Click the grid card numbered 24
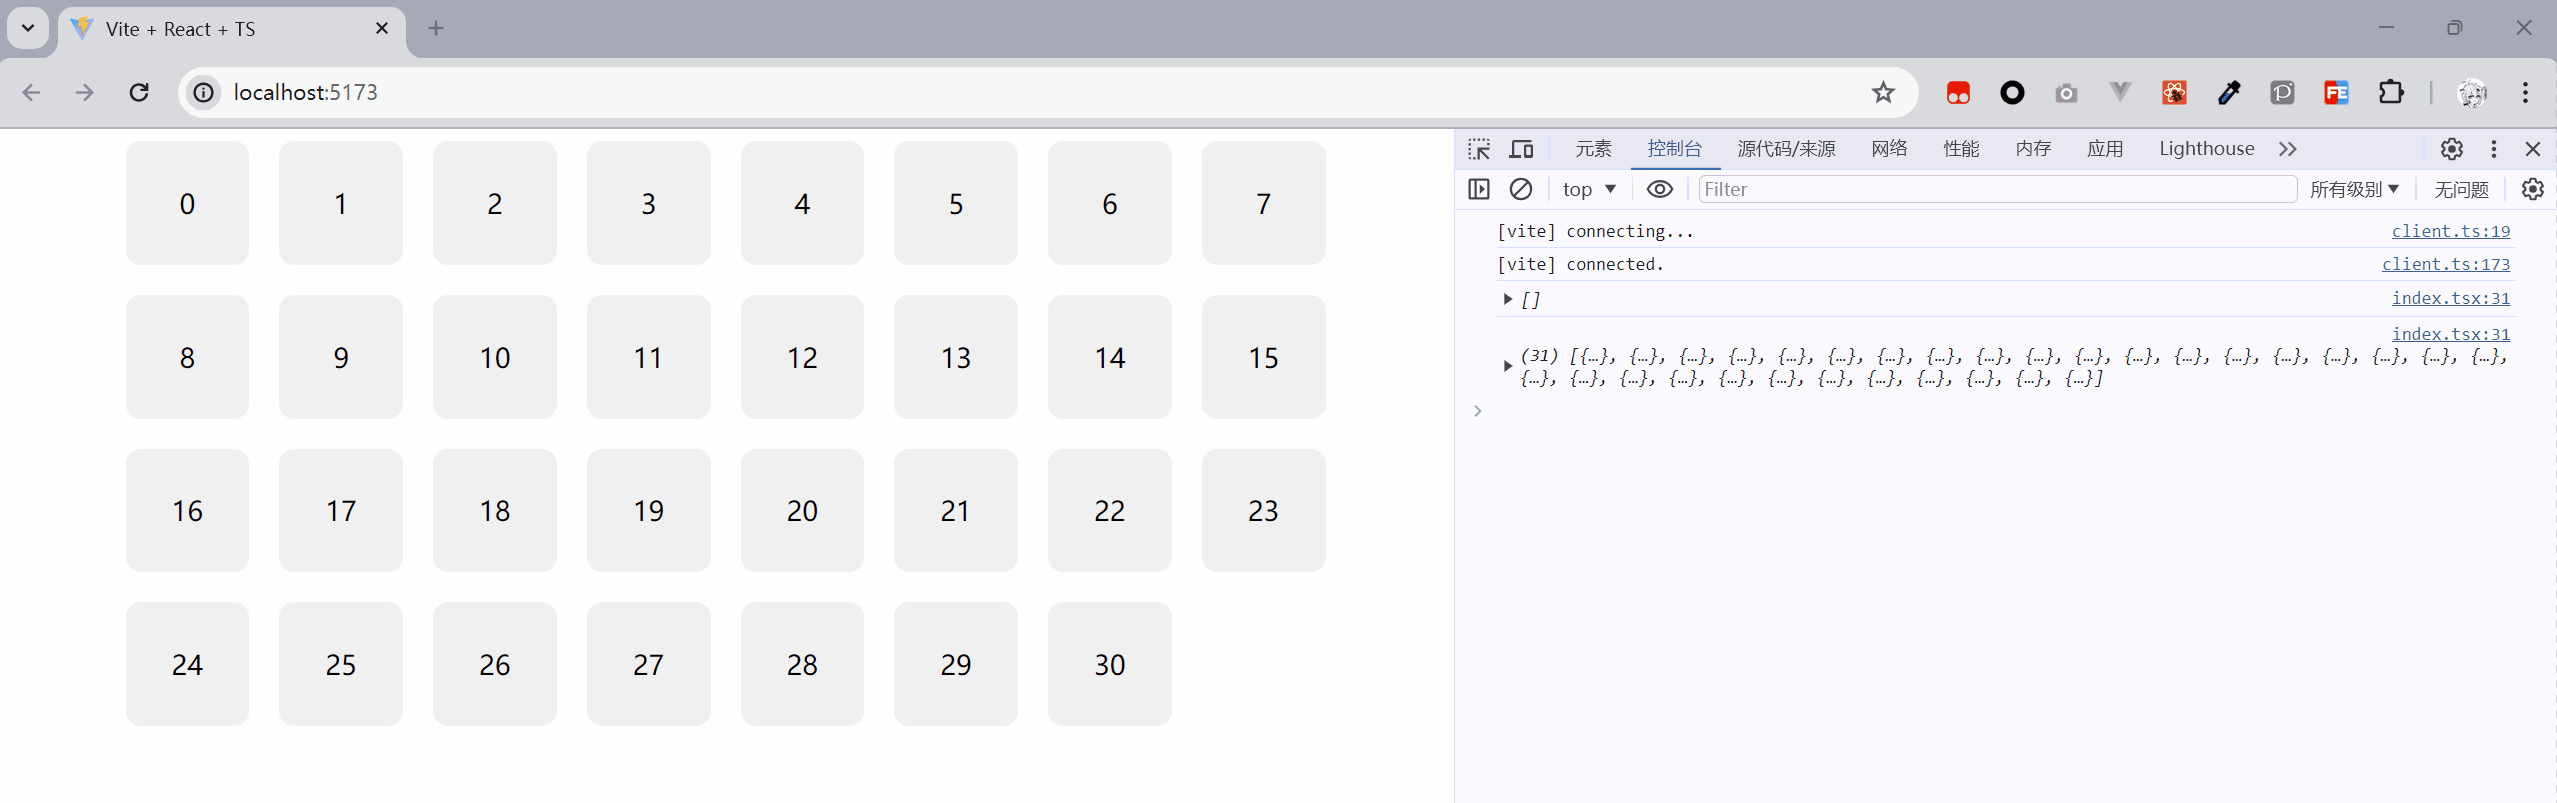The width and height of the screenshot is (2557, 803). tap(187, 664)
